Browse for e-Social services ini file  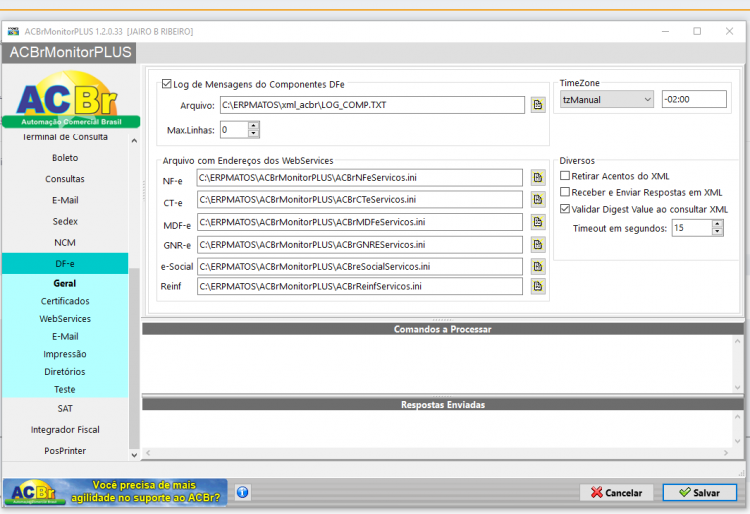[x=538, y=266]
